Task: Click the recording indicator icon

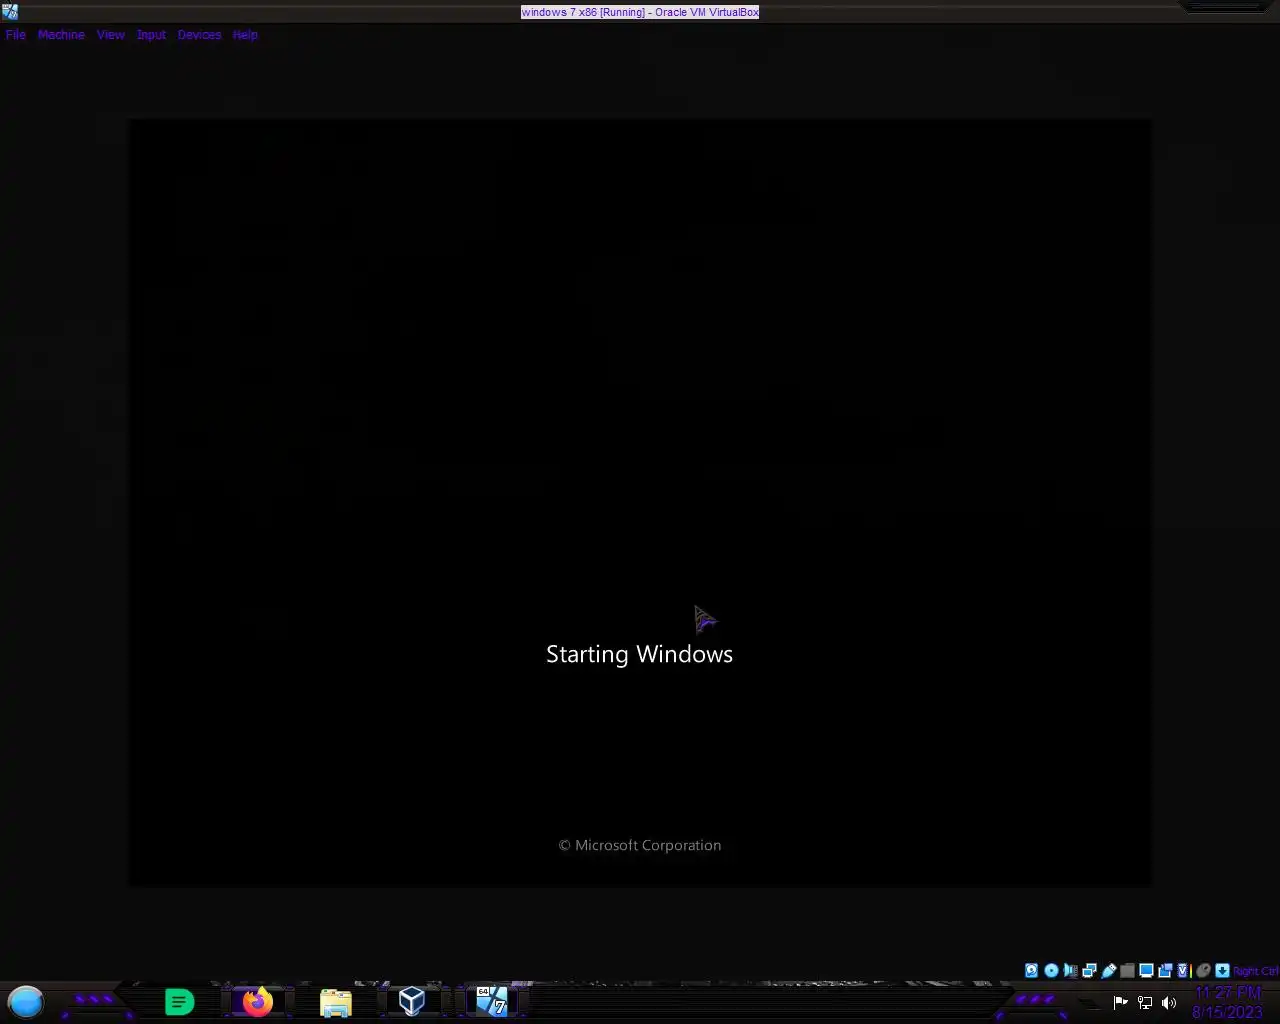Action: (1165, 970)
